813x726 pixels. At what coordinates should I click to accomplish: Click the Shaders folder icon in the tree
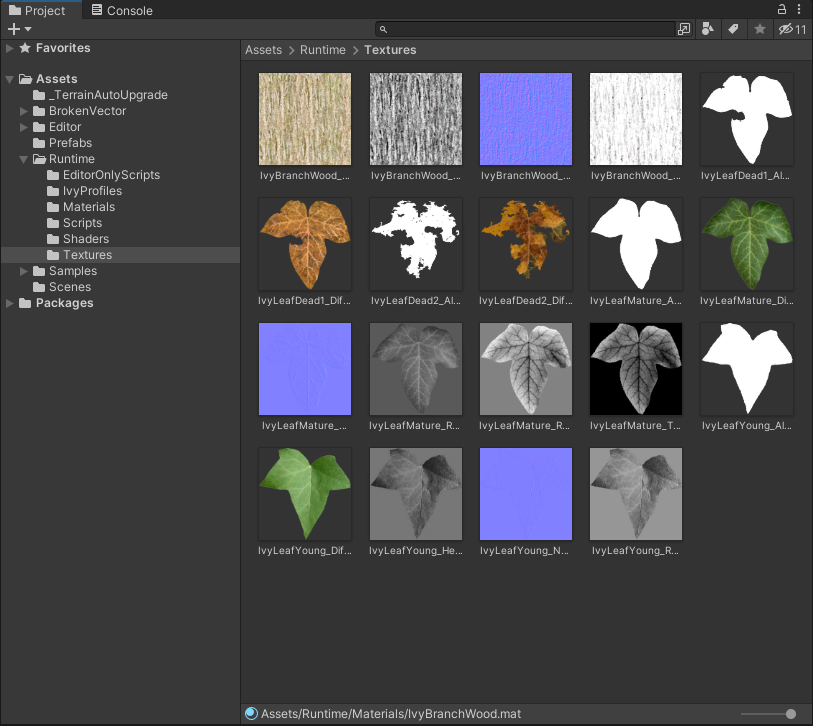(53, 239)
